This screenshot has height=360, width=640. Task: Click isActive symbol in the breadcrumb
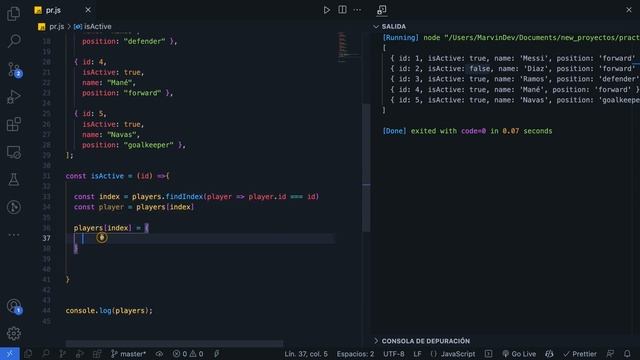pos(93,27)
